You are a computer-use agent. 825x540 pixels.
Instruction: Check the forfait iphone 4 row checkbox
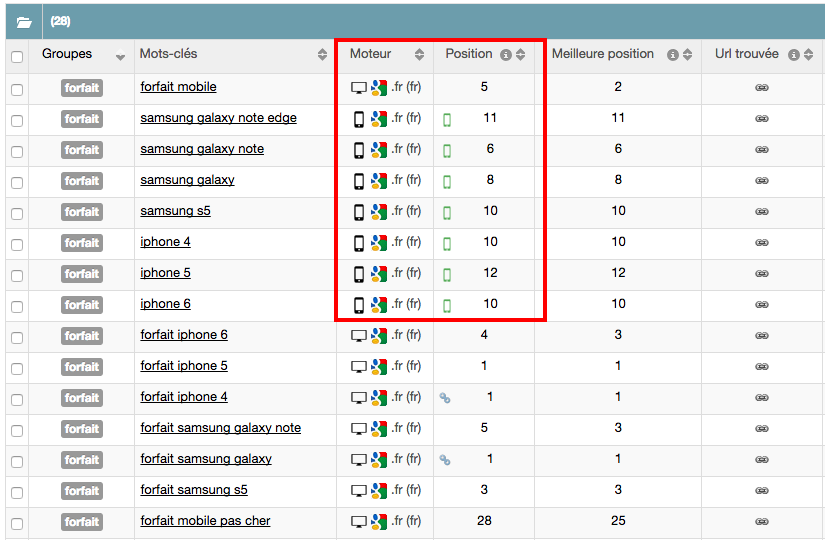tap(17, 400)
